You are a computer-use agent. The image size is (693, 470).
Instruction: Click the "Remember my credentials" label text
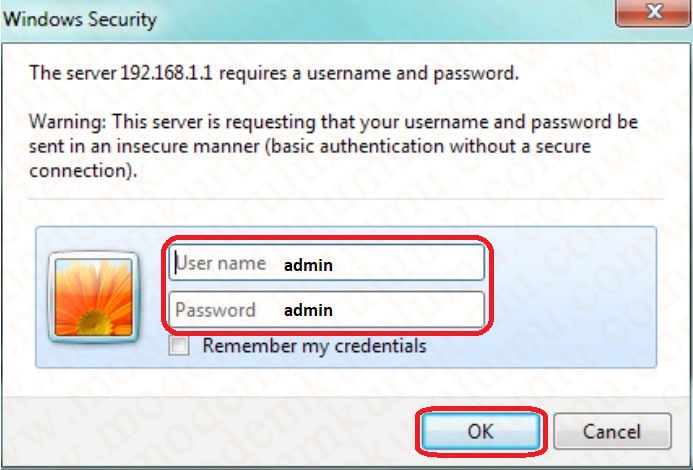[314, 346]
